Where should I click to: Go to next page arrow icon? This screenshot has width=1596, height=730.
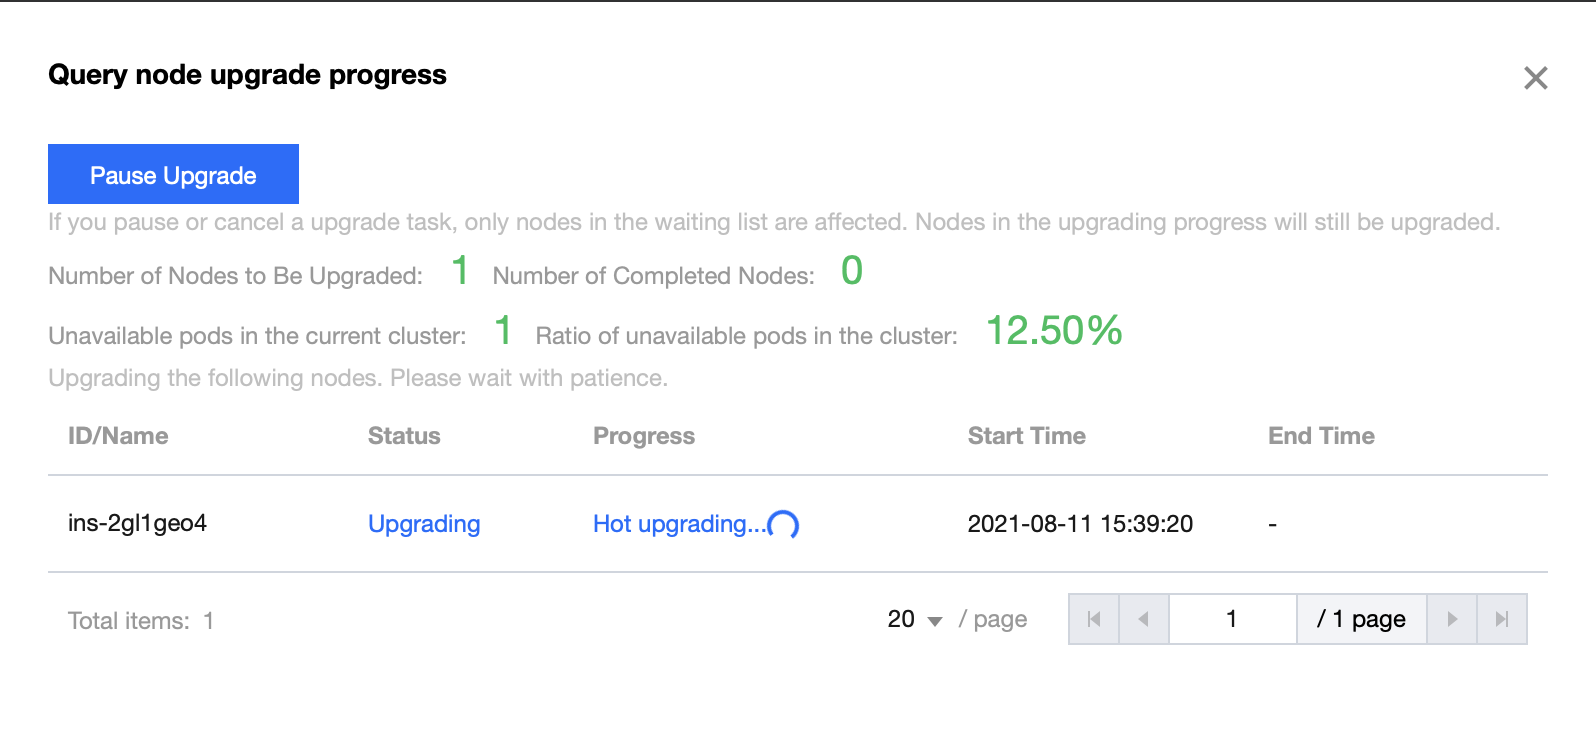(1452, 619)
